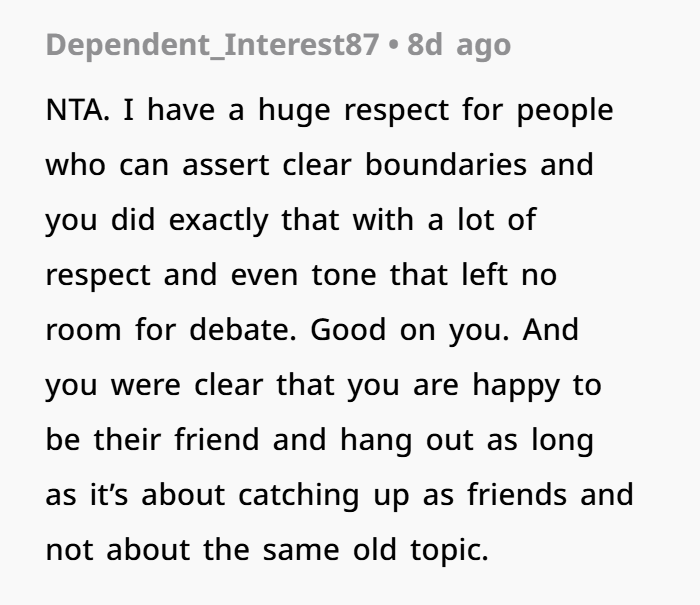The width and height of the screenshot is (700, 605).
Task: Click the phrase "with a lot of"
Action: click(x=438, y=219)
